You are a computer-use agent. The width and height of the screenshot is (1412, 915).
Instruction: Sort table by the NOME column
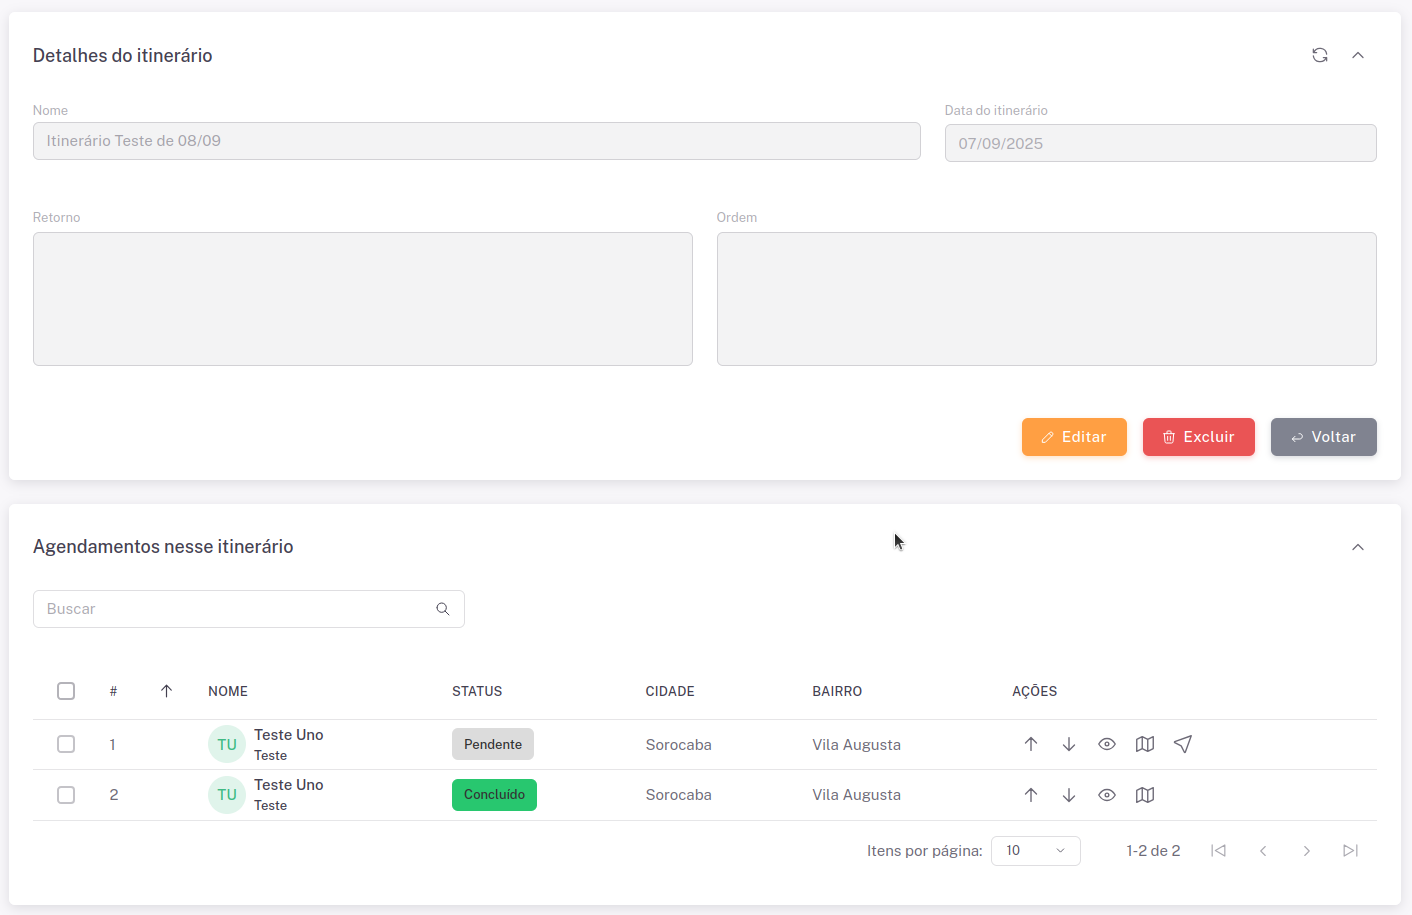[x=228, y=691]
